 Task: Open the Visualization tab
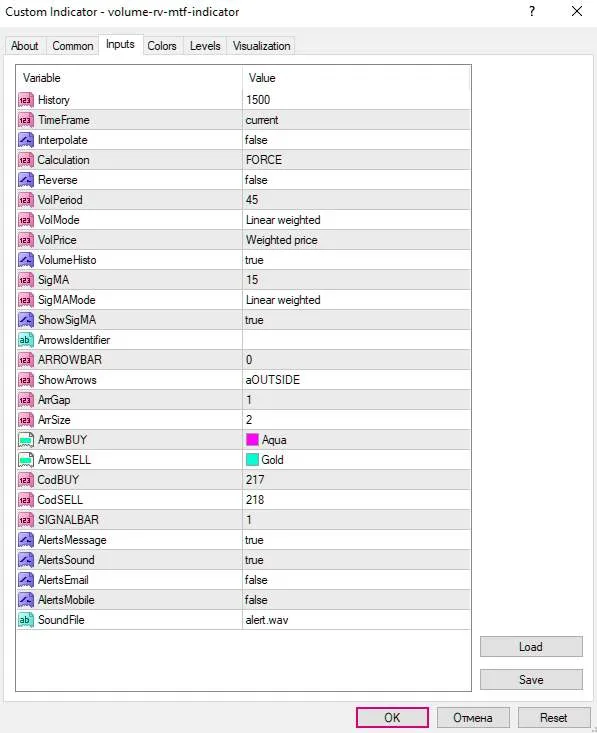point(261,46)
